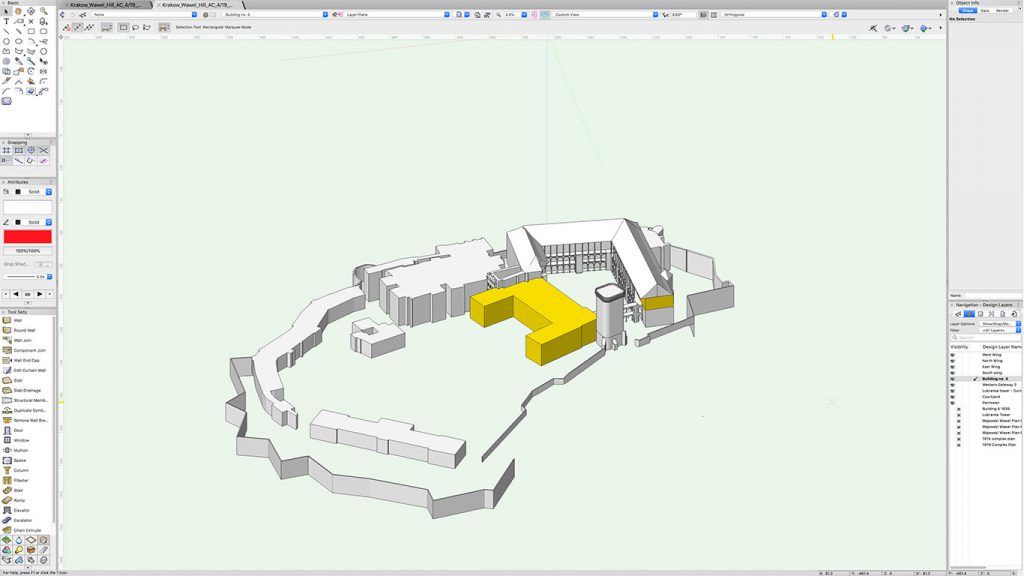Viewport: 1024px width, 576px height.
Task: Select the Edit Curtain Wall tool
Action: 29,370
